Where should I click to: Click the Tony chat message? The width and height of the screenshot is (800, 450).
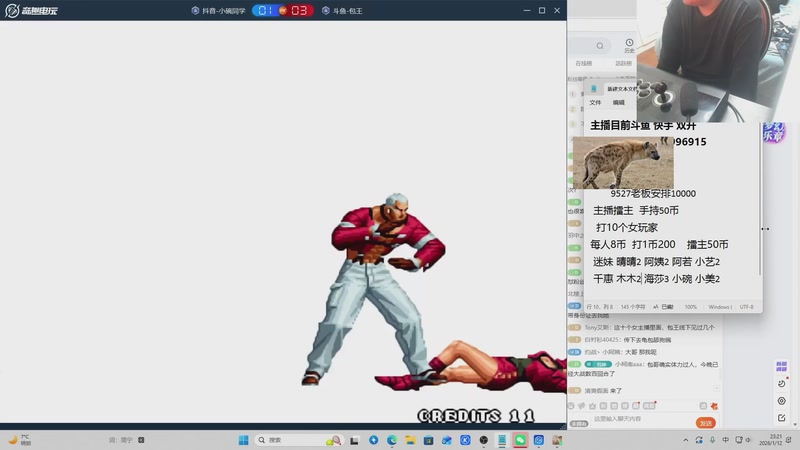(x=649, y=328)
